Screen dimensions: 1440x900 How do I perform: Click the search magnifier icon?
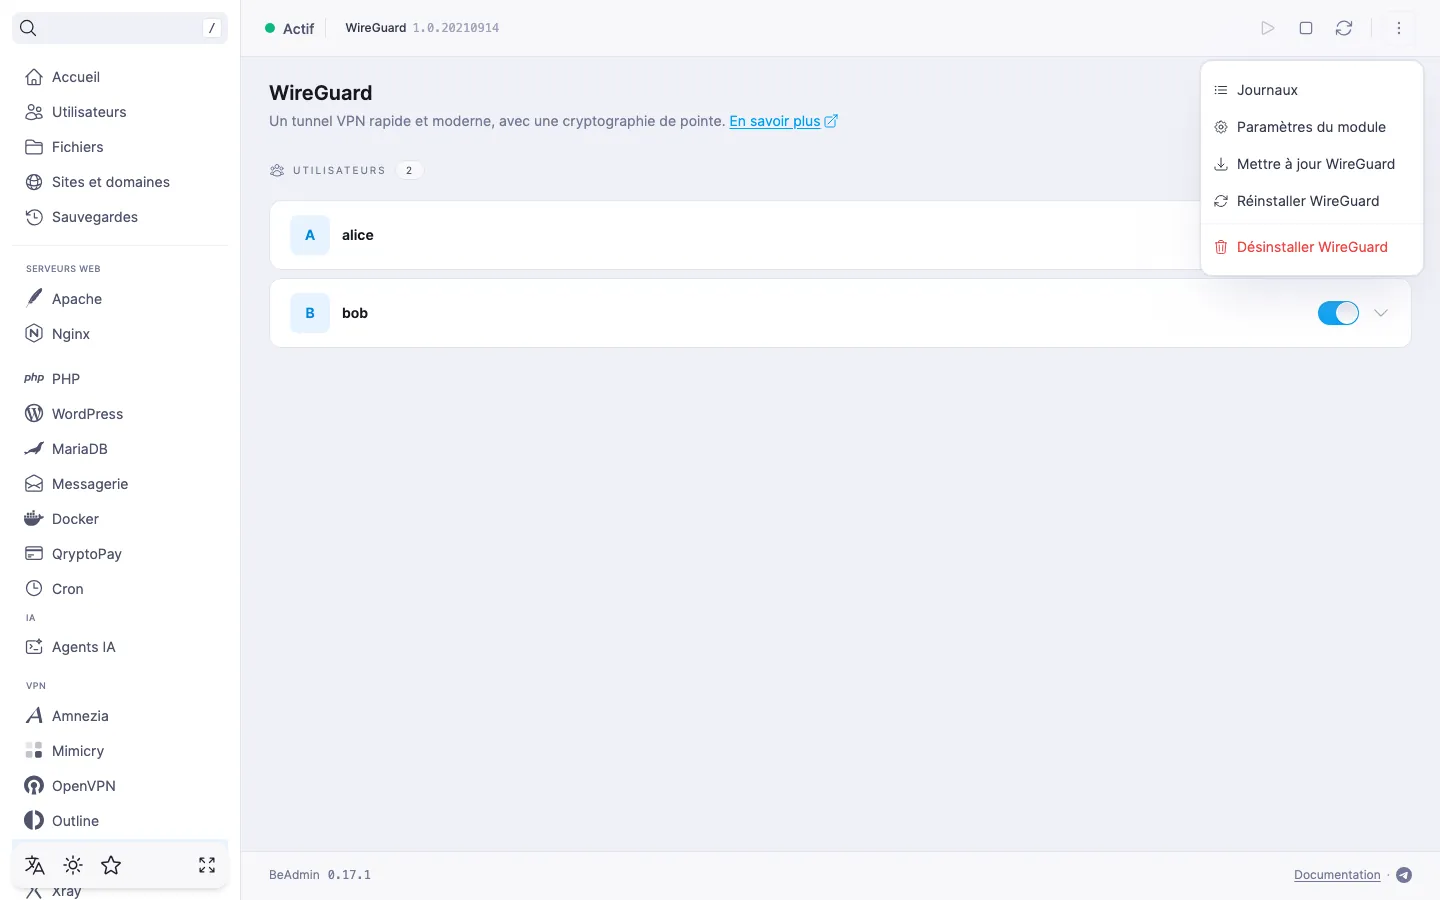(28, 28)
